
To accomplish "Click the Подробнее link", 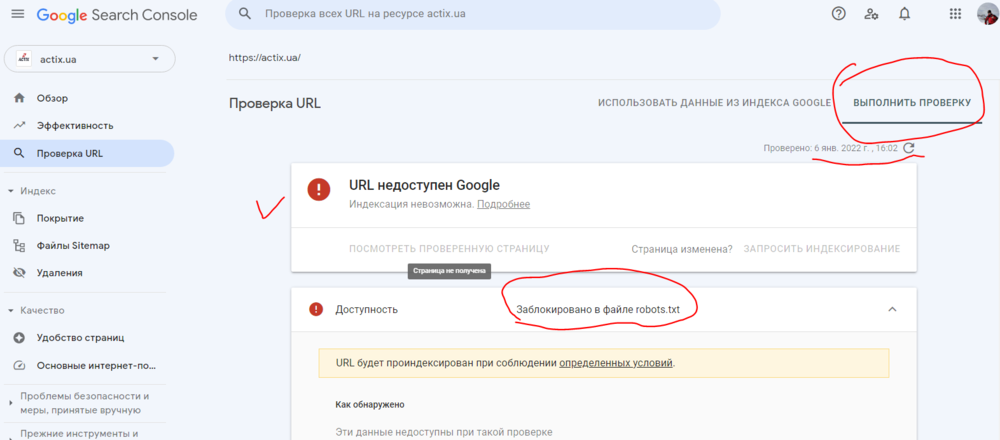I will (x=503, y=204).
